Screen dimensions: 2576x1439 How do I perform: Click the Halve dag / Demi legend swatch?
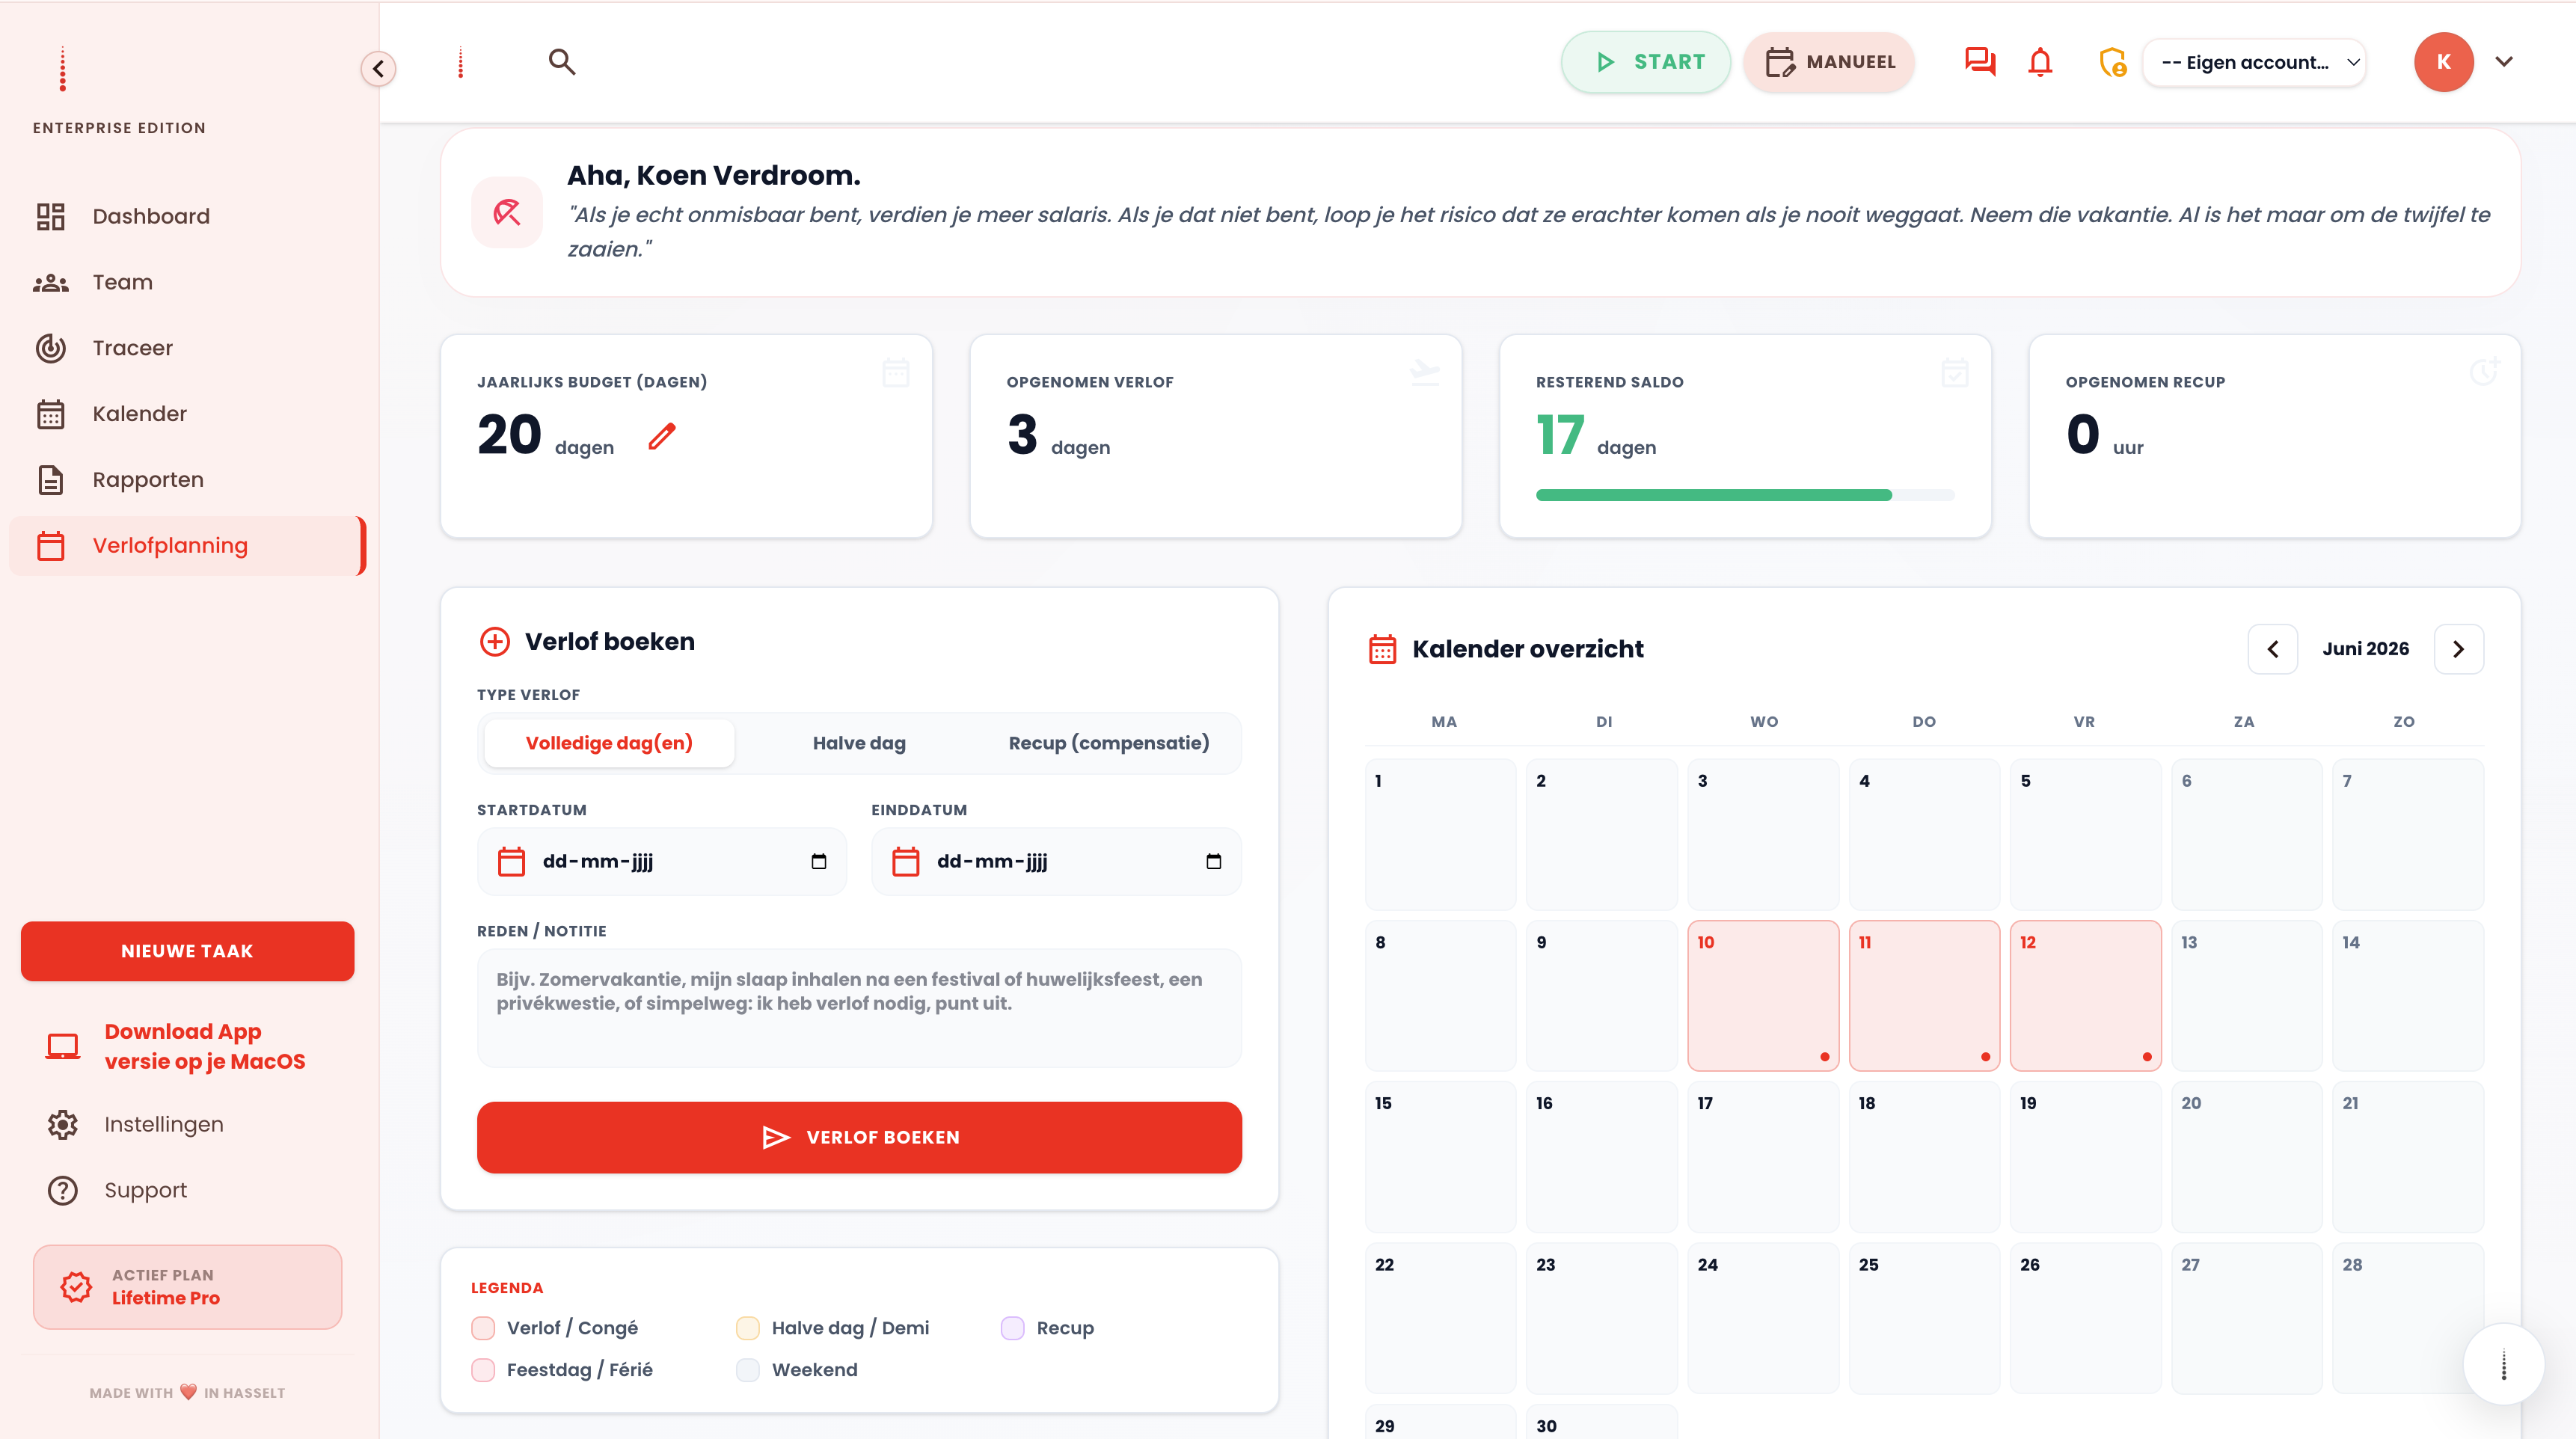(748, 1328)
